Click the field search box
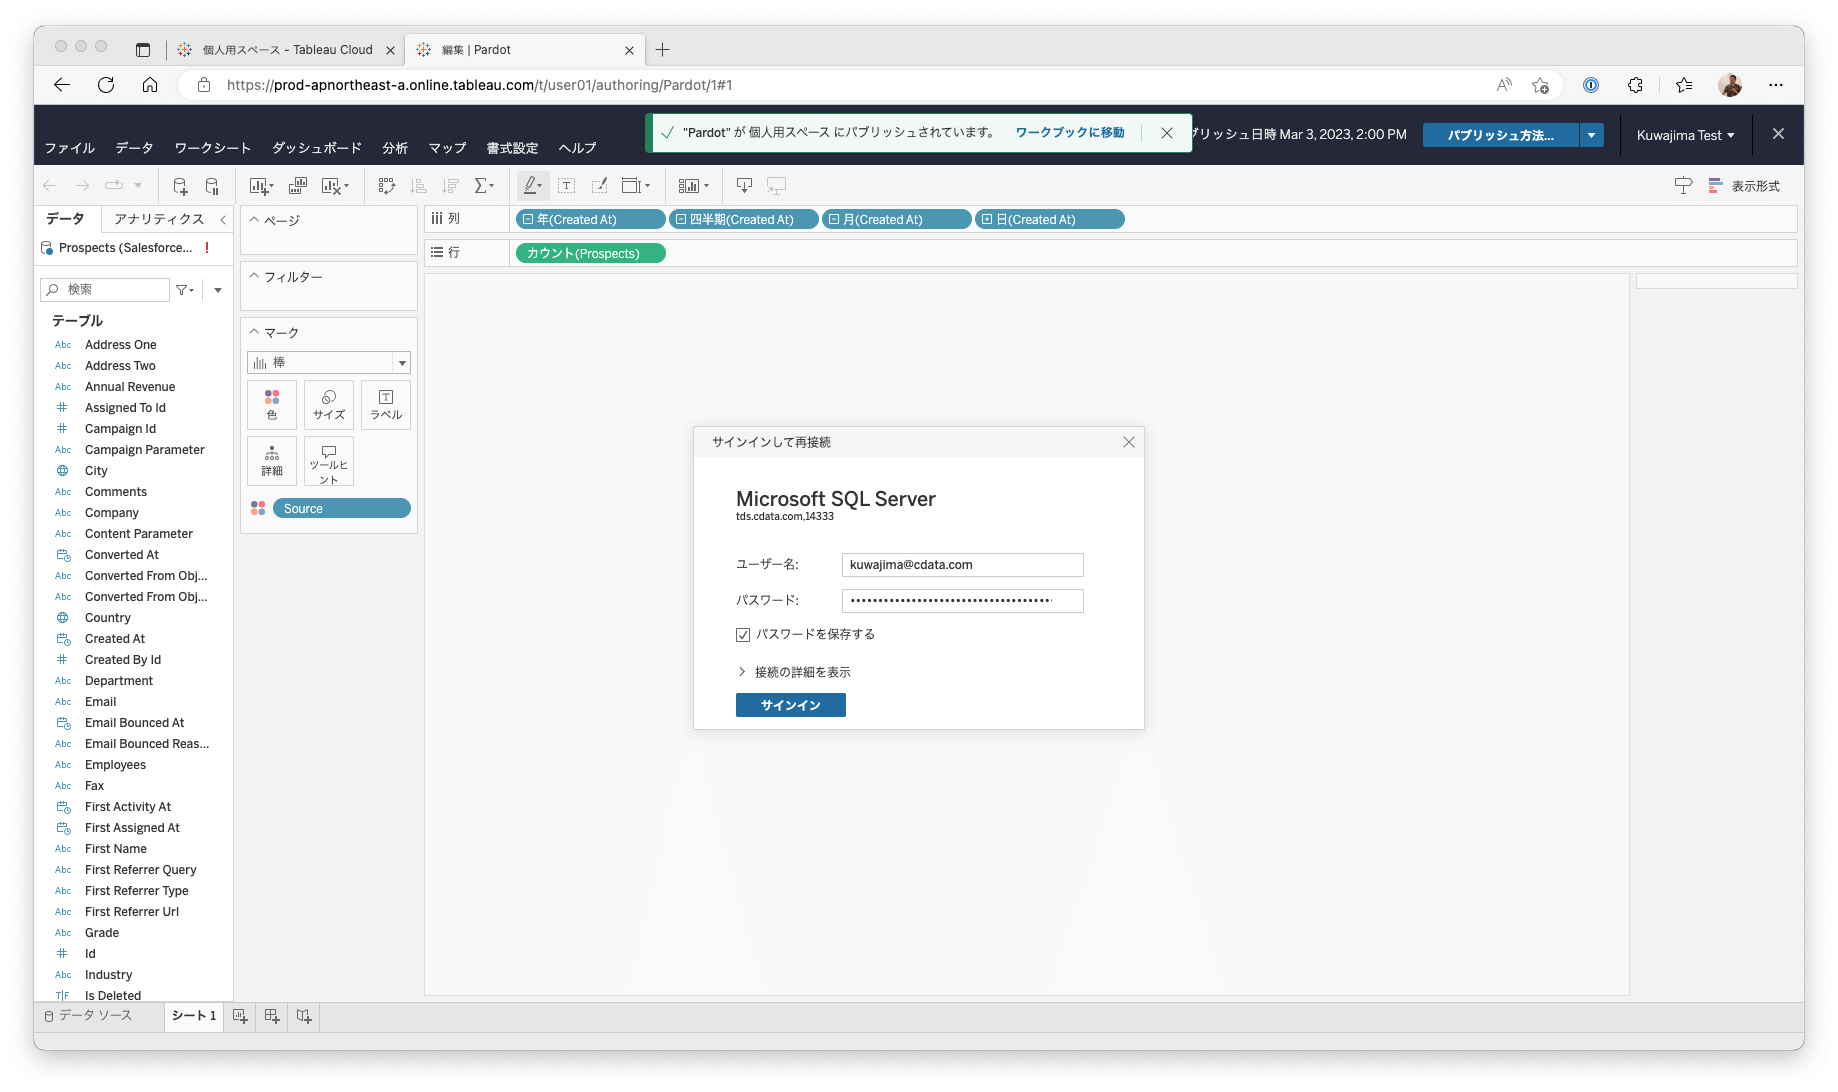This screenshot has height=1092, width=1838. point(105,290)
